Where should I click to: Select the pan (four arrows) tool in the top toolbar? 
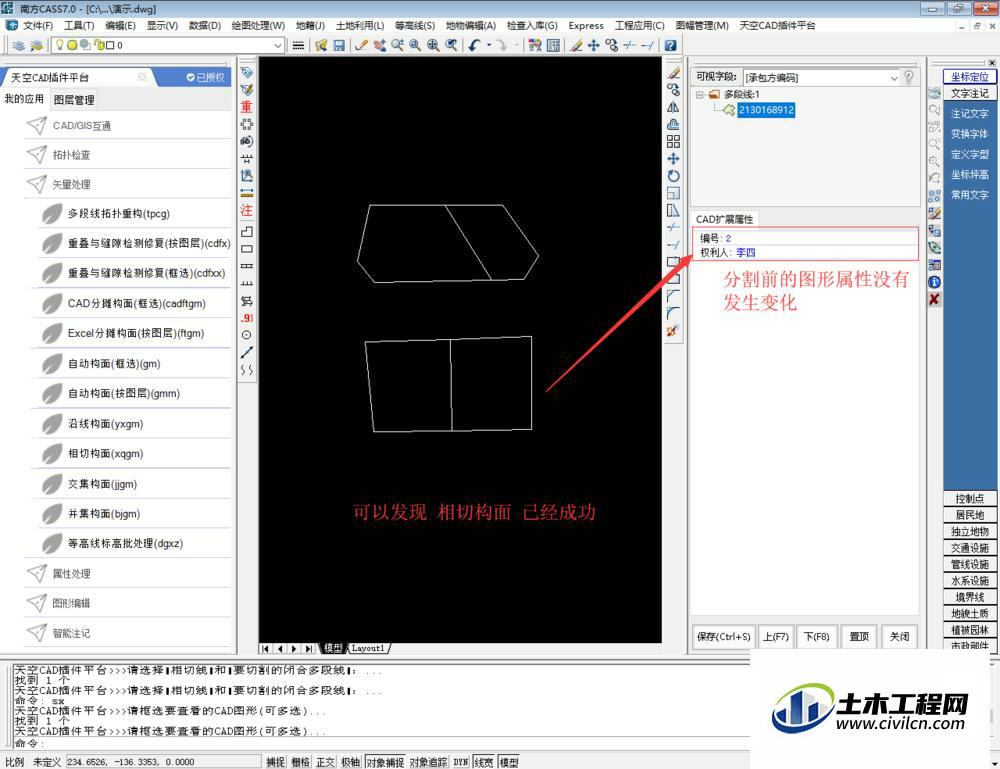(594, 45)
